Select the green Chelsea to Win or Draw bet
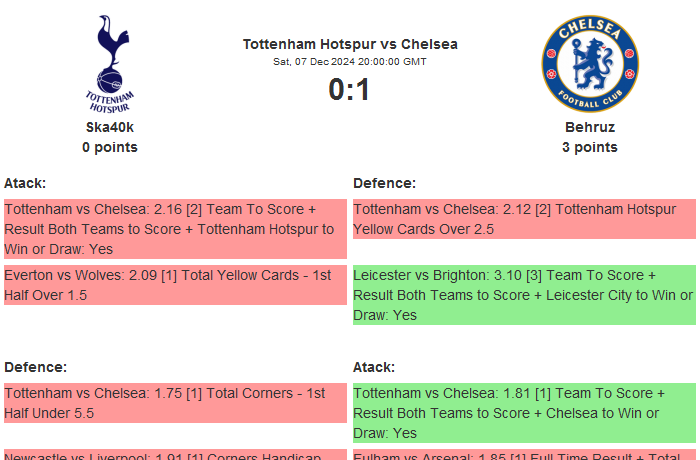Viewport: 700px width, 460px height. [524, 413]
